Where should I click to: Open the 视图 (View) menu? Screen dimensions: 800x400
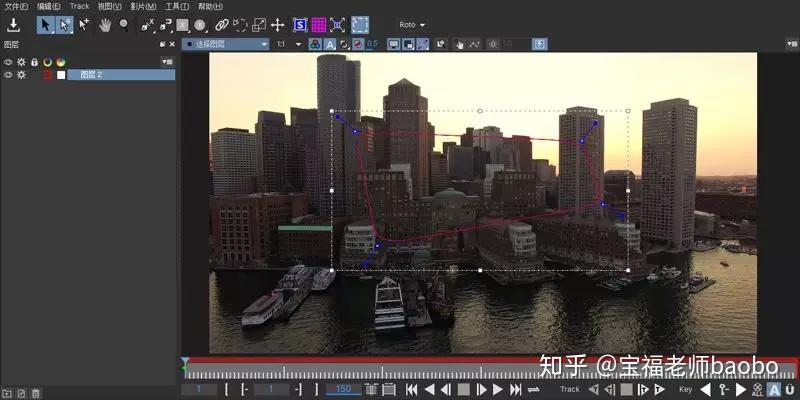click(109, 7)
